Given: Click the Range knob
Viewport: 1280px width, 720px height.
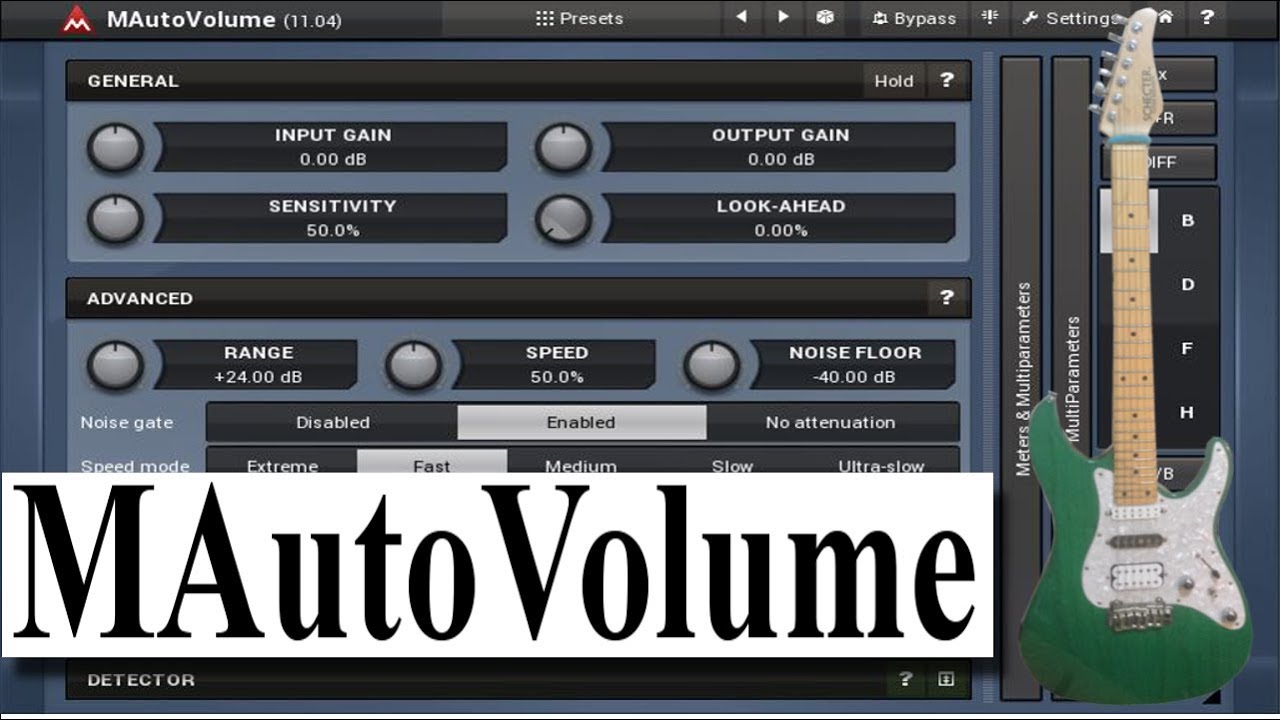Looking at the screenshot, I should pos(116,365).
